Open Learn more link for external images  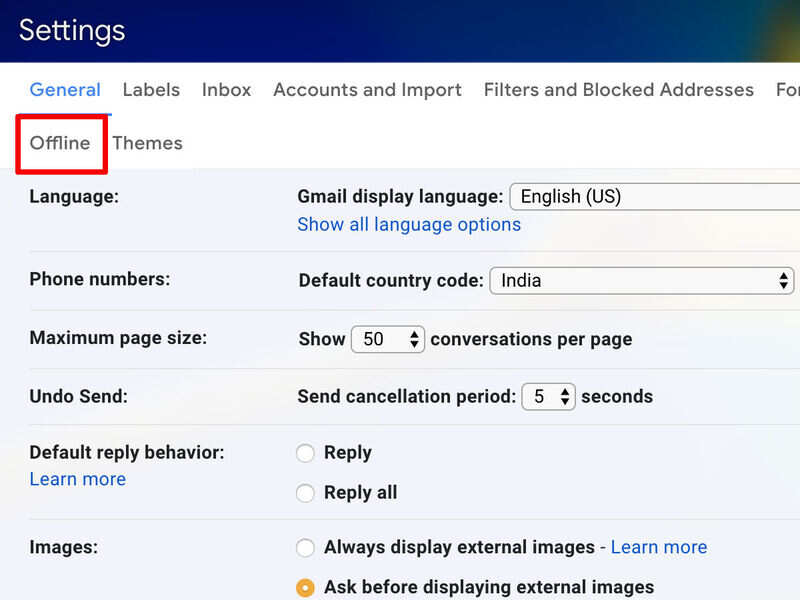point(659,547)
